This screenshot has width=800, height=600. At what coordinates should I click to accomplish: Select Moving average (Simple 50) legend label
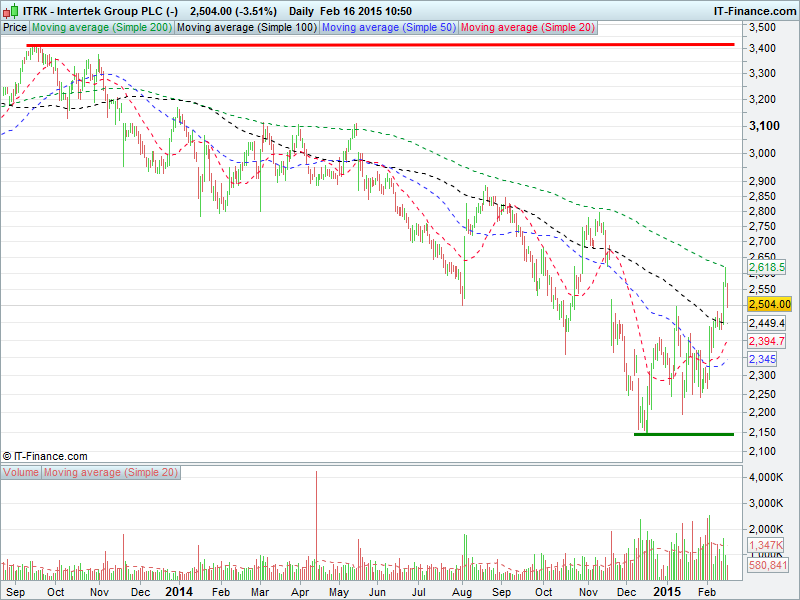pyautogui.click(x=389, y=28)
